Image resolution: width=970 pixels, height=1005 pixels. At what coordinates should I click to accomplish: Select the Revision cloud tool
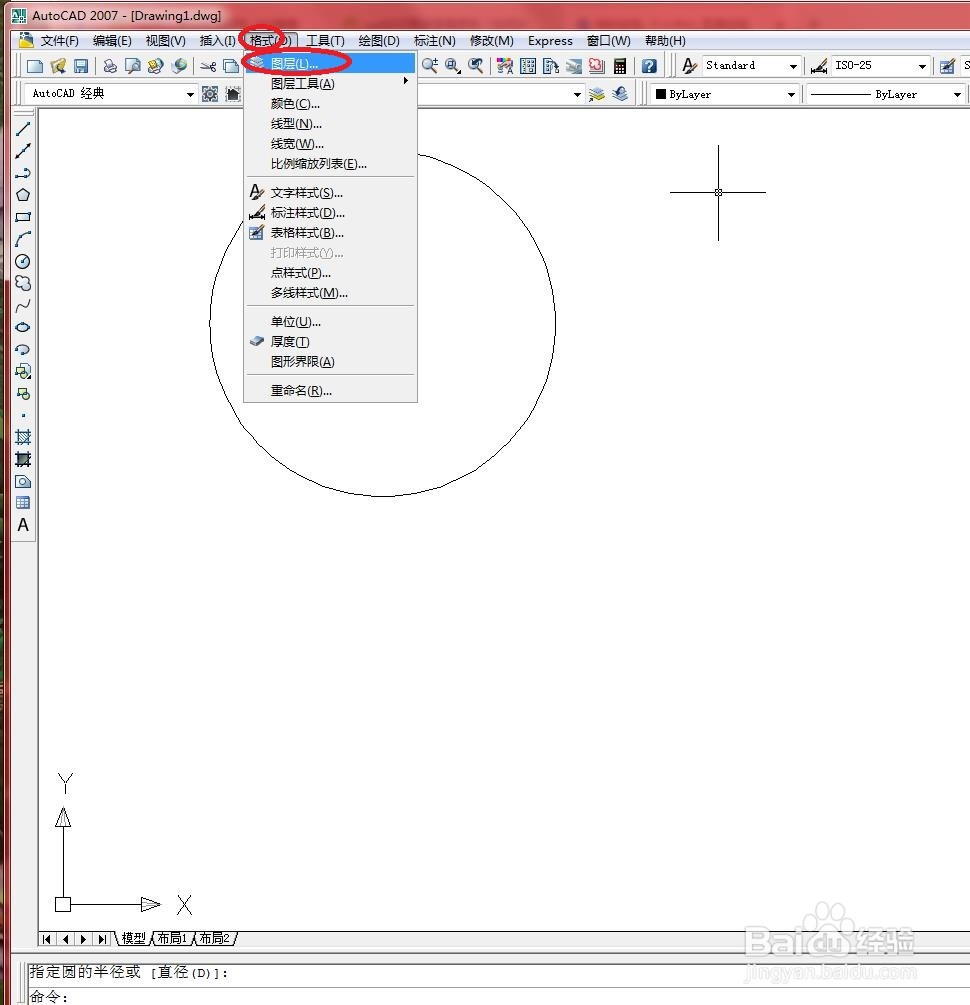click(23, 283)
